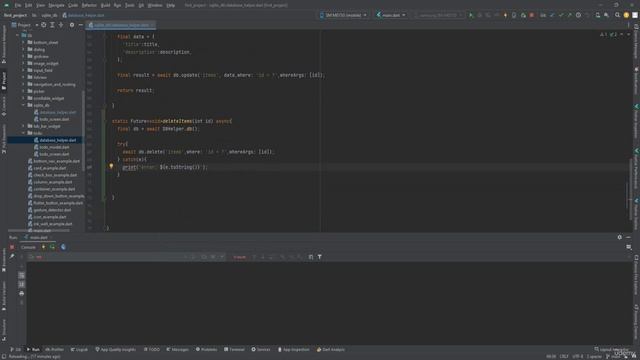Open Project panel settings gear

pyautogui.click(x=72, y=25)
